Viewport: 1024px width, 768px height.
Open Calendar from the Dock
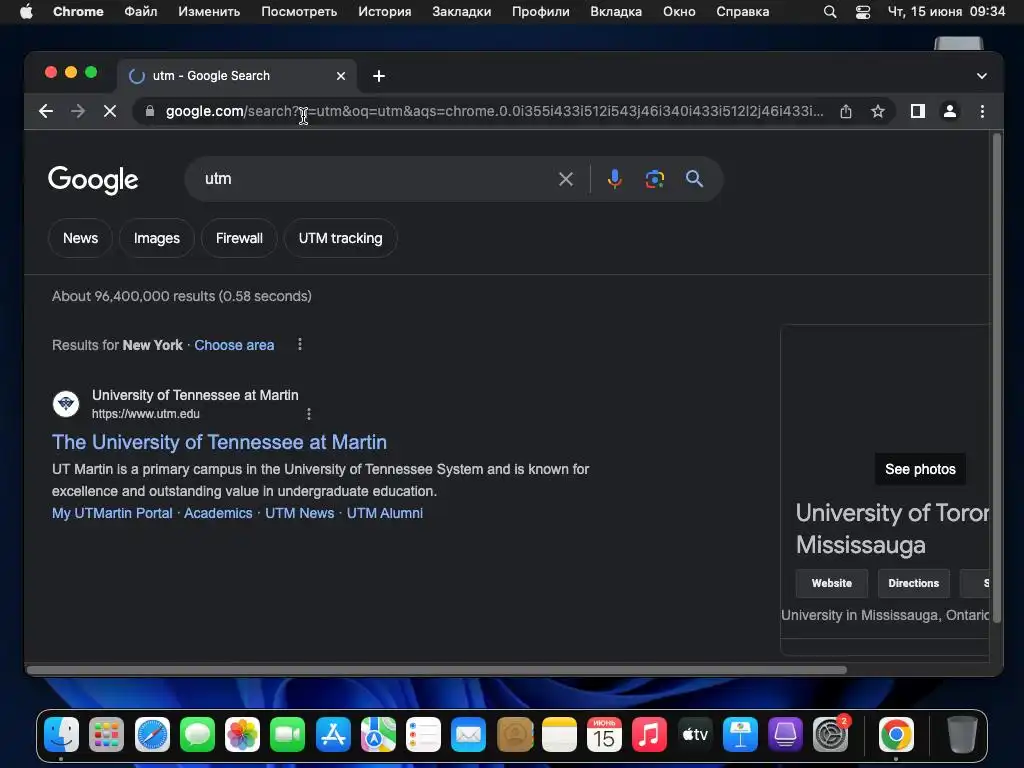click(604, 735)
